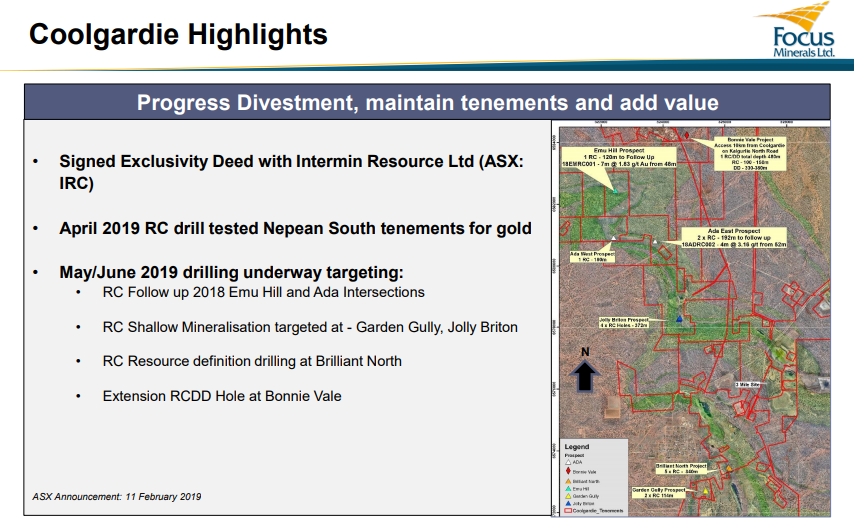Click the 'ASX Announcement: 11 February 2019' footnote
This screenshot has width=854, height=522.
click(x=117, y=497)
